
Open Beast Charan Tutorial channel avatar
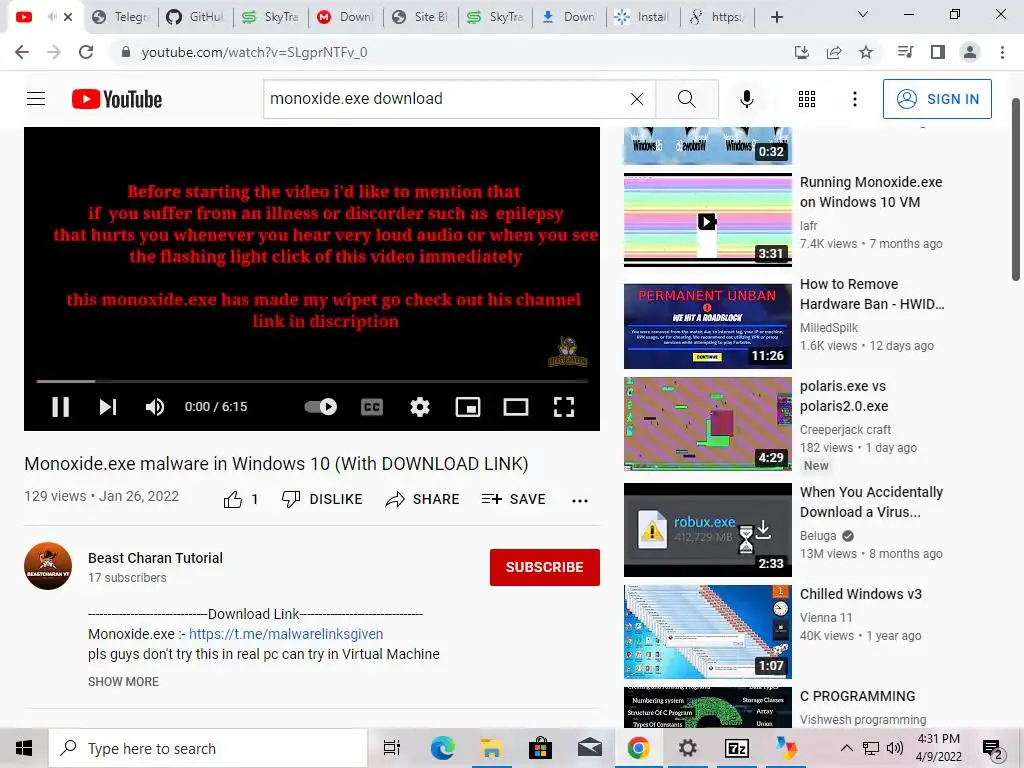coord(48,566)
